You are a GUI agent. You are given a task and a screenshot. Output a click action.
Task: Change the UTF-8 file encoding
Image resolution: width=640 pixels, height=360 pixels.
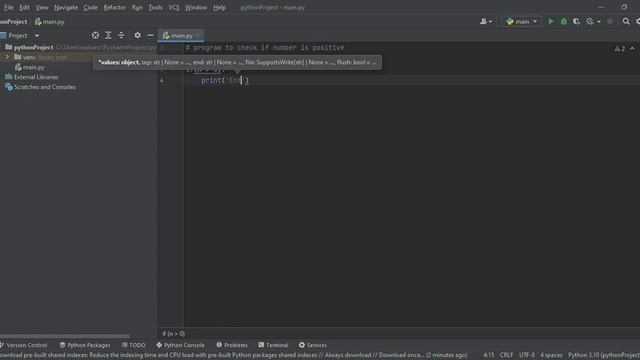click(527, 356)
